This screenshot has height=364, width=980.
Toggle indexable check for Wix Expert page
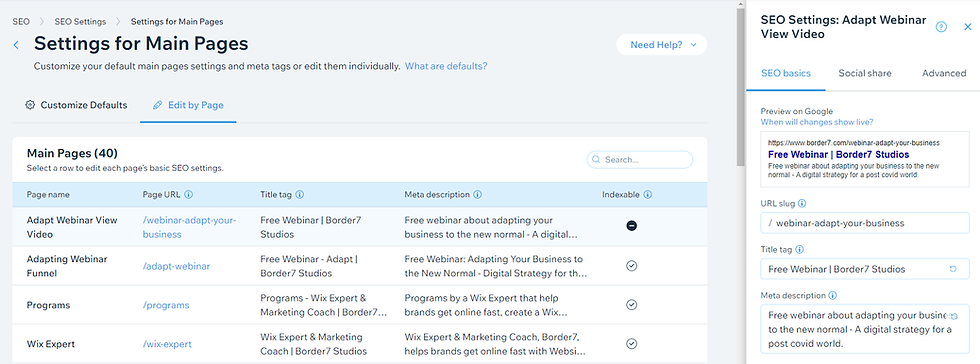tap(631, 343)
